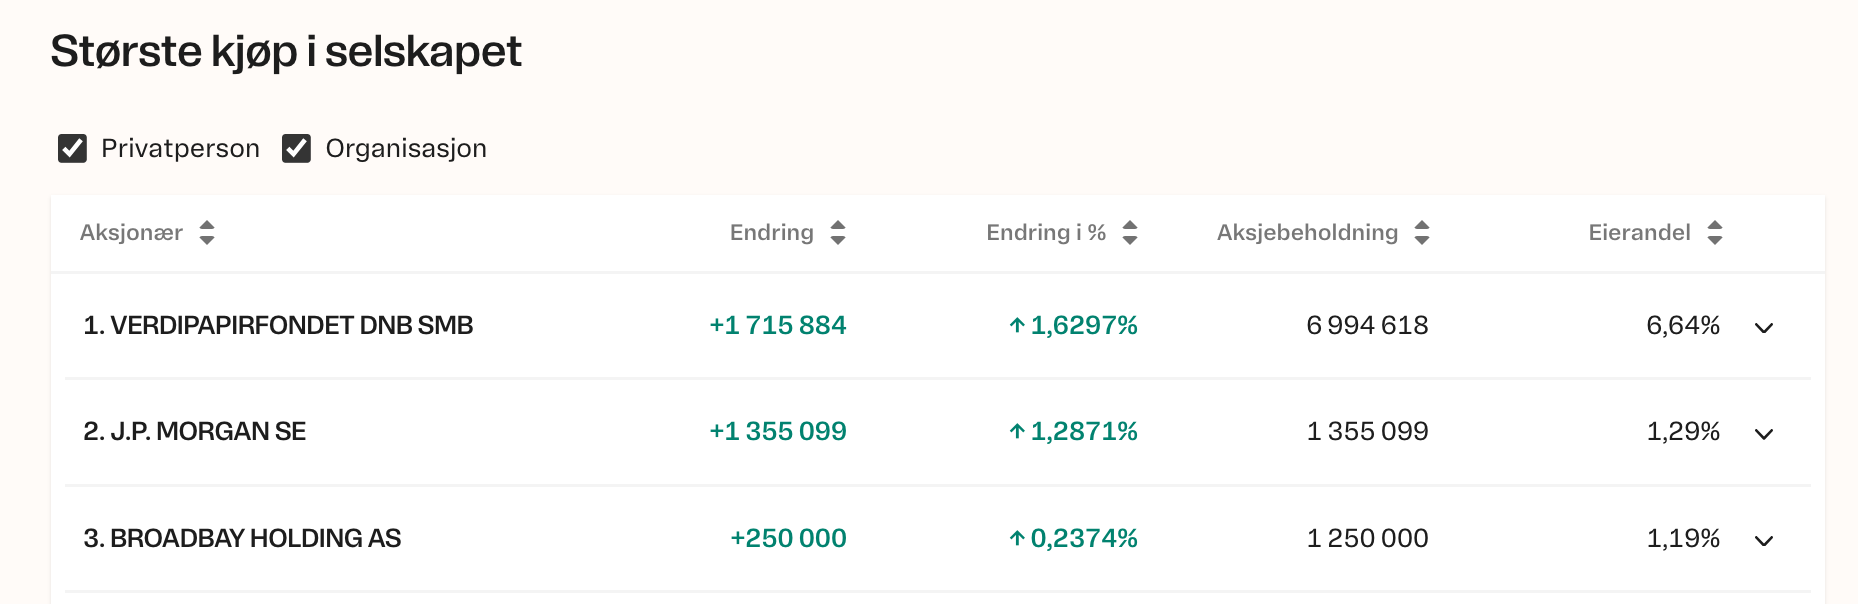Image resolution: width=1858 pixels, height=604 pixels.
Task: Expand BROADBAY HOLDING AS row chevron
Action: [x=1764, y=540]
